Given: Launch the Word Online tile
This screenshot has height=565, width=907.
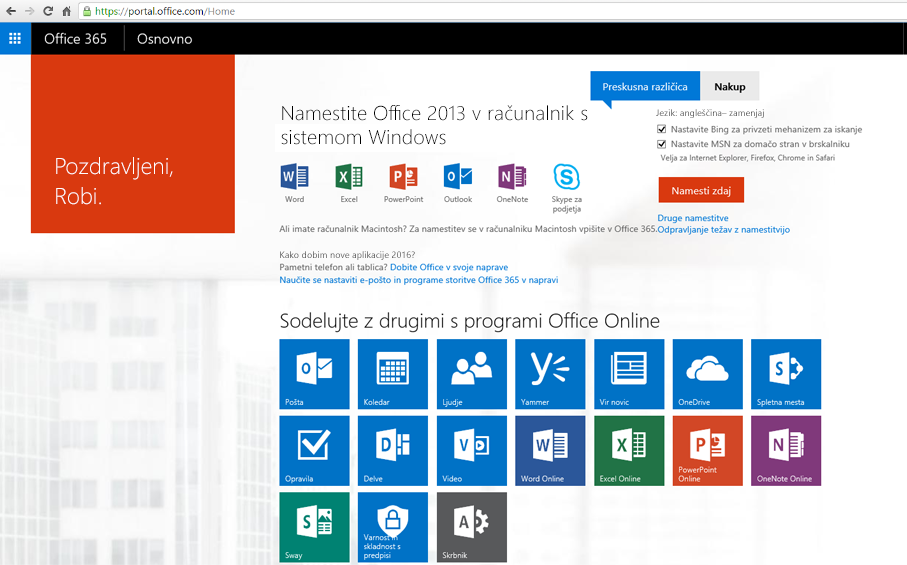Looking at the screenshot, I should 550,450.
